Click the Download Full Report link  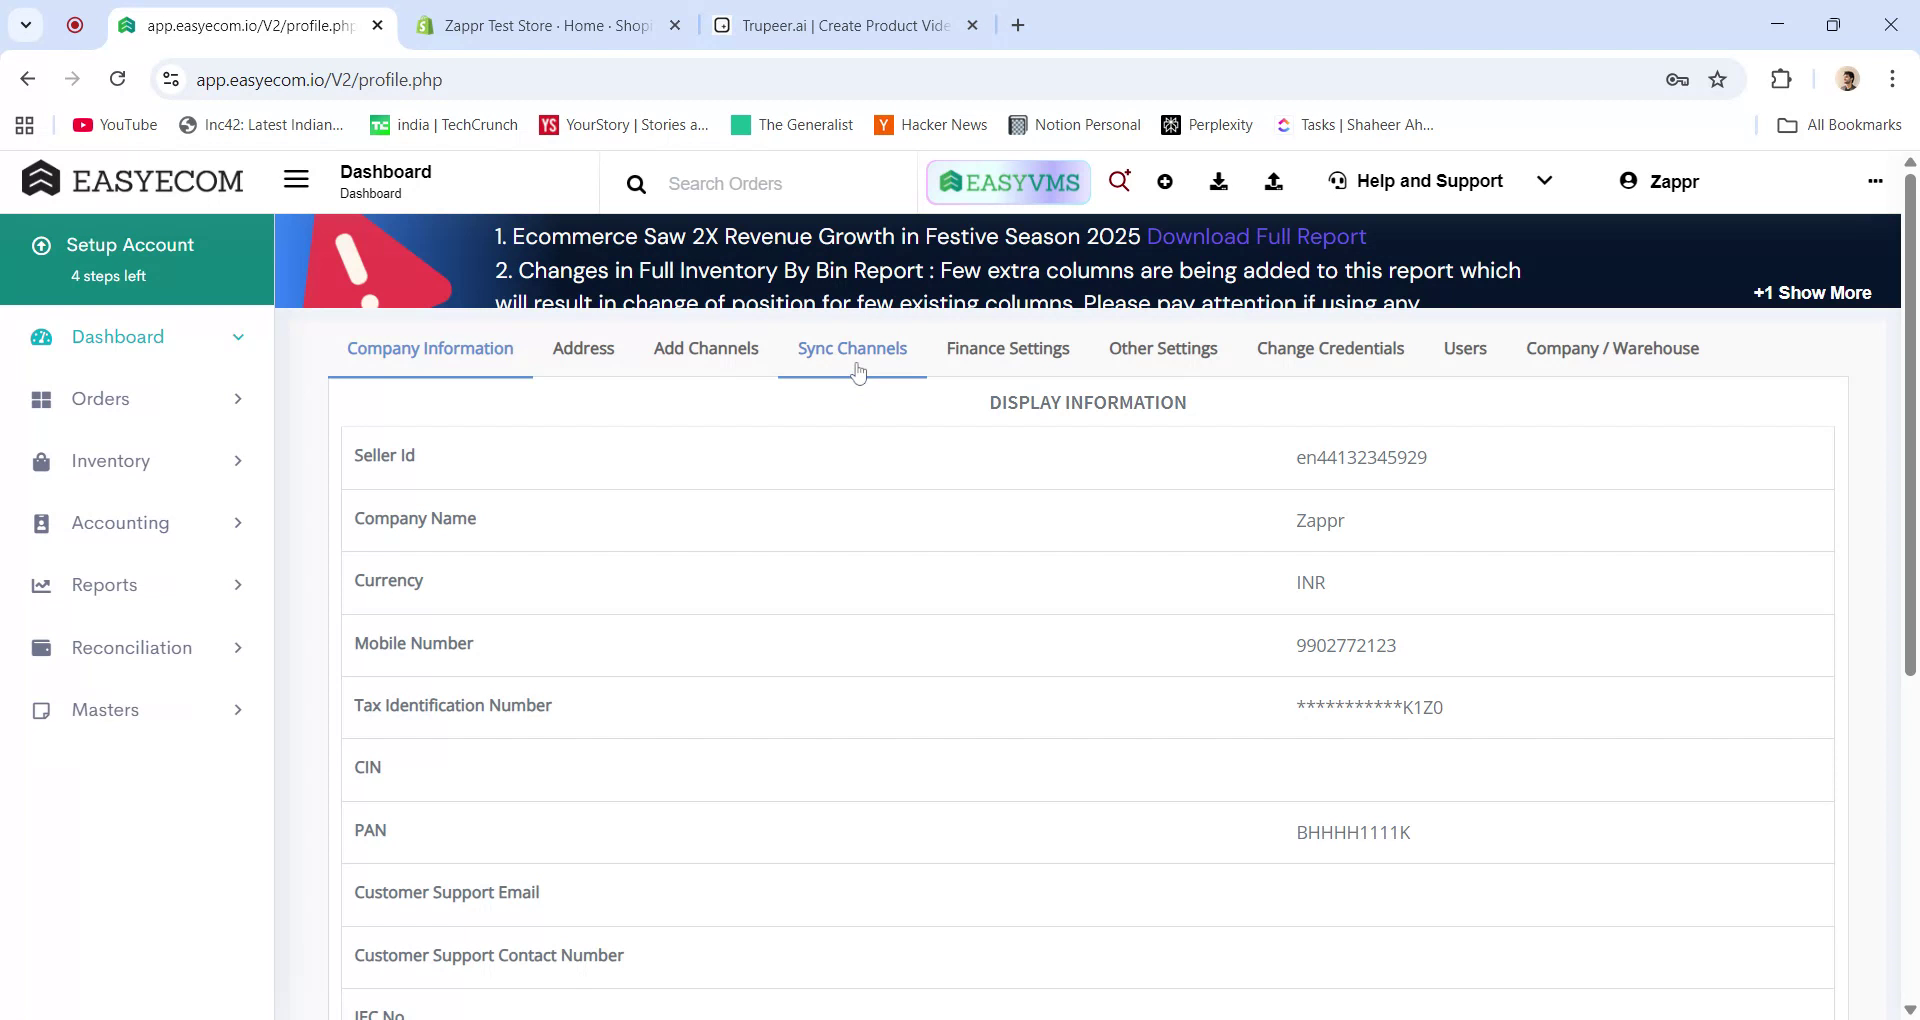coord(1257,236)
